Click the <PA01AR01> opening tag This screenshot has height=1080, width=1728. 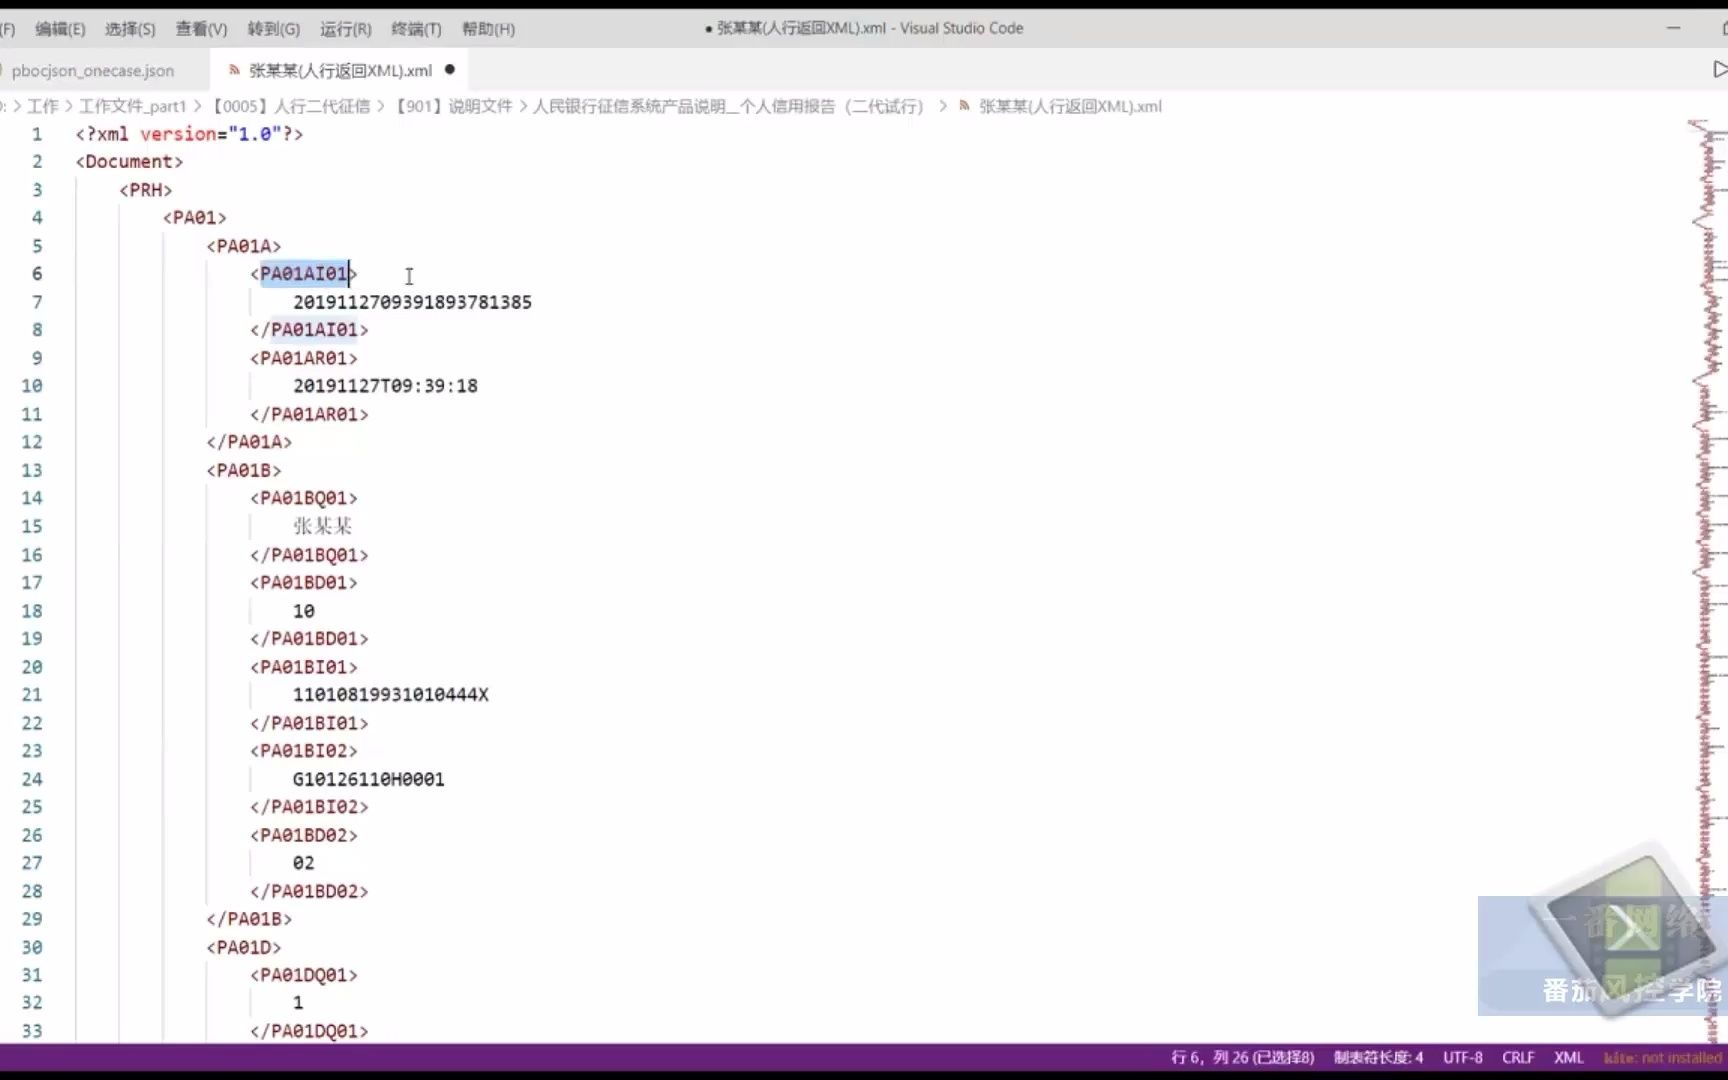[304, 358]
